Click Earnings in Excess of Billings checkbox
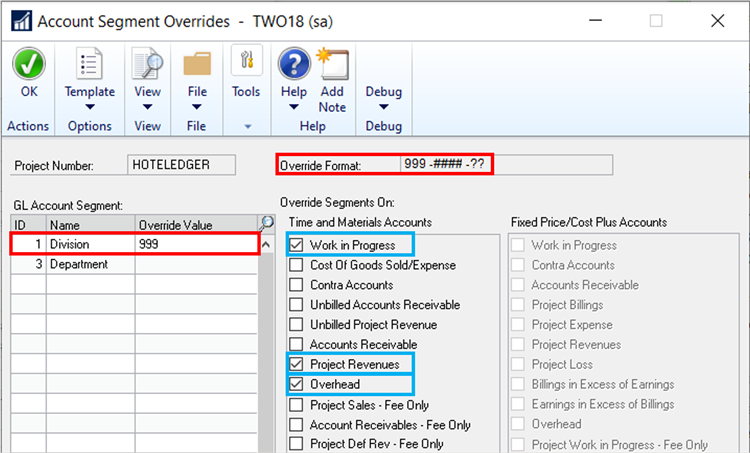Screen dimensions: 750x453 [x=518, y=404]
